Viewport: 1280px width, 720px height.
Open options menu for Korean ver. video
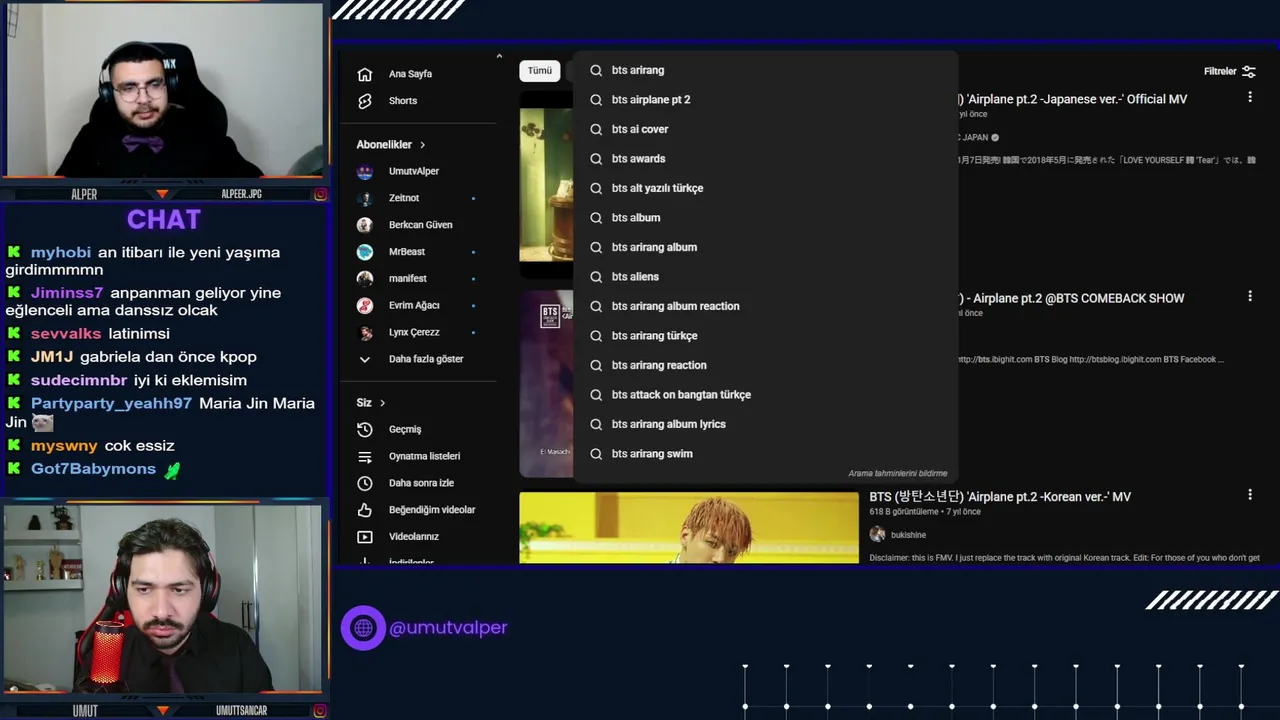pyautogui.click(x=1249, y=494)
